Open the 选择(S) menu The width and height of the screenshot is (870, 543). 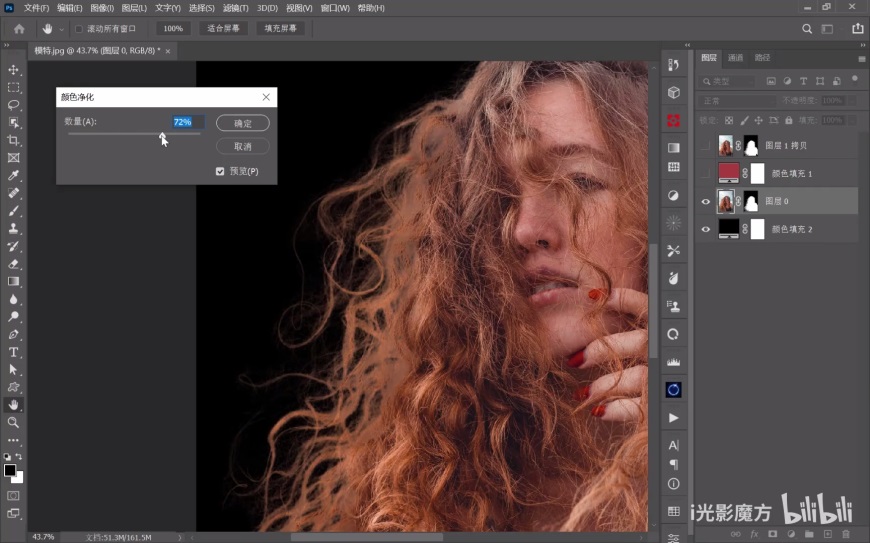pos(201,8)
